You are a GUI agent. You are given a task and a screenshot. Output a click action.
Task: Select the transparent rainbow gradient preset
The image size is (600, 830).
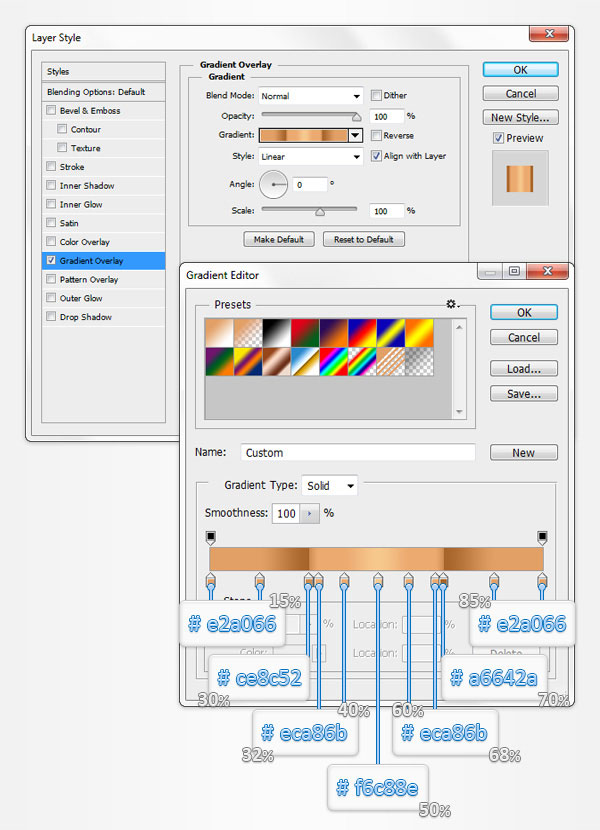[x=362, y=362]
